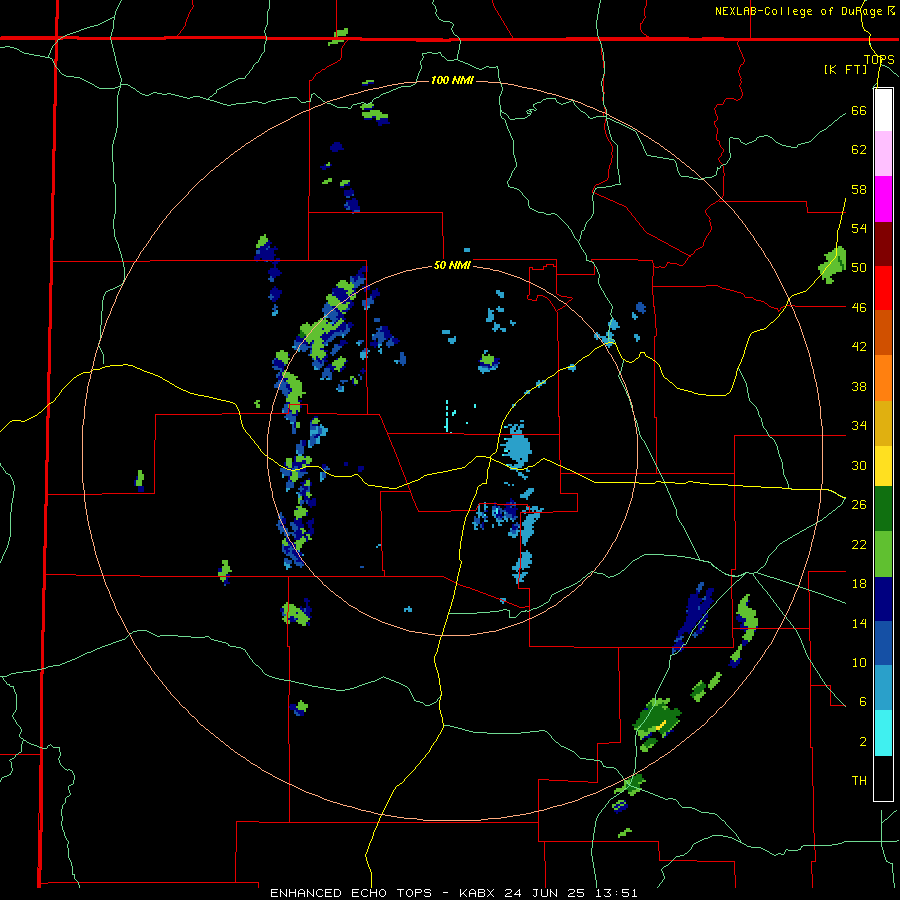Click the 30 legend value
900x900 pixels.
click(x=859, y=465)
